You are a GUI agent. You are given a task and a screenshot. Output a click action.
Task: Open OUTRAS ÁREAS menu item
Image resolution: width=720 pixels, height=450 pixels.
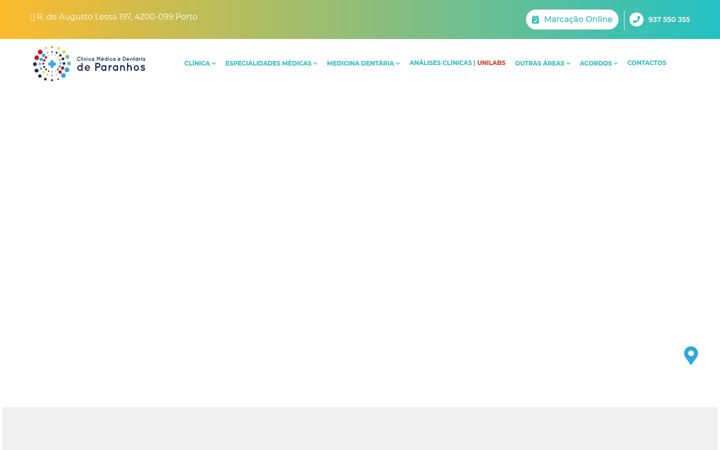542,63
